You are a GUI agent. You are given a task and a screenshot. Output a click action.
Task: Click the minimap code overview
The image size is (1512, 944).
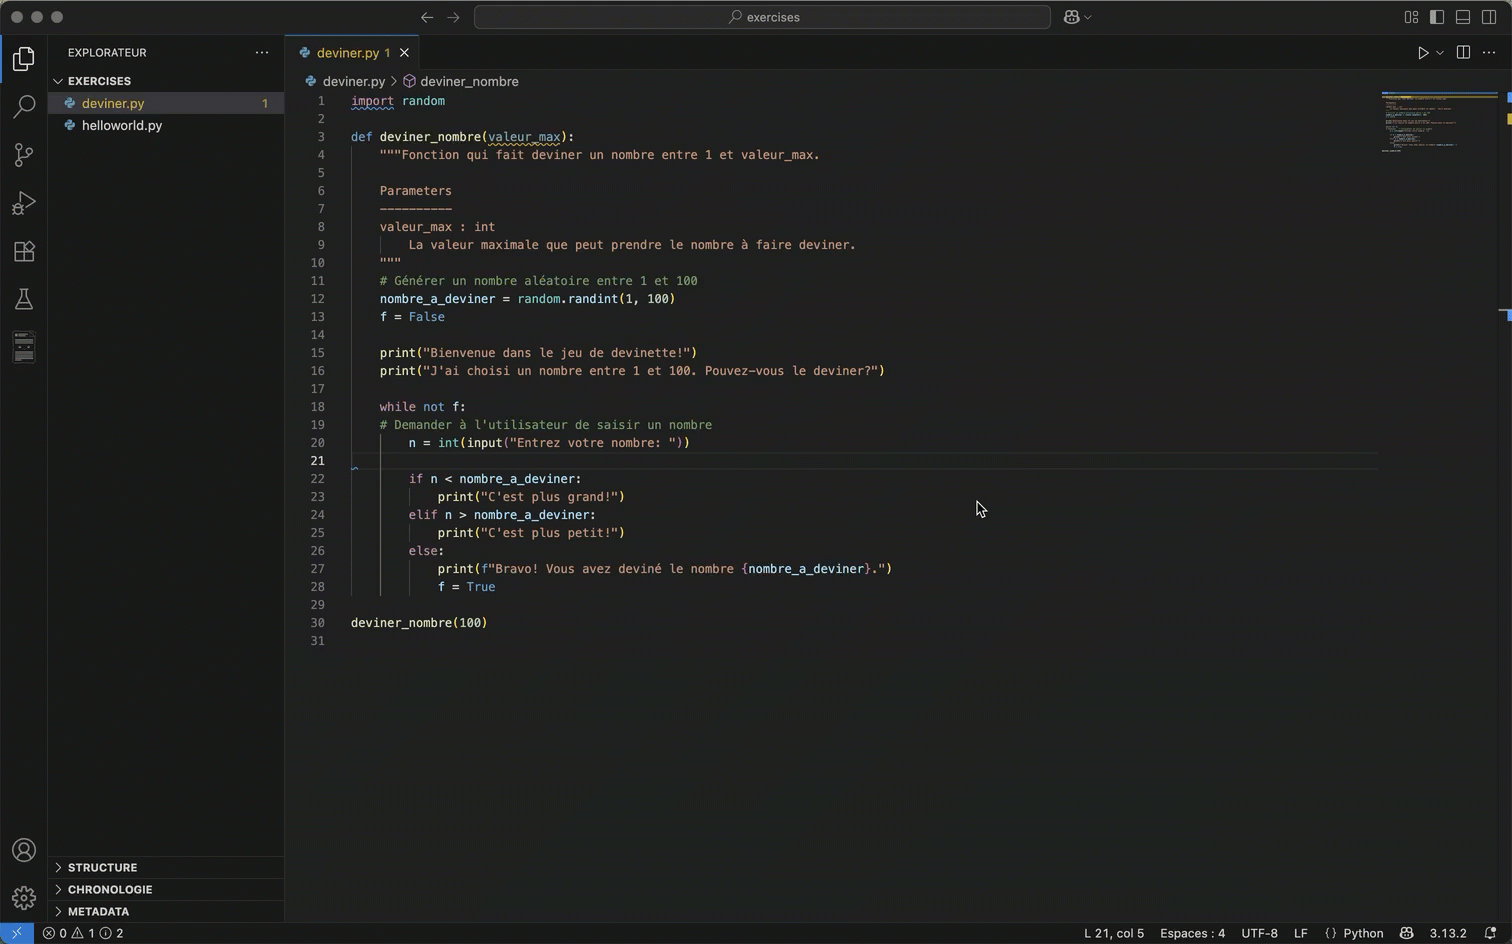click(1438, 122)
